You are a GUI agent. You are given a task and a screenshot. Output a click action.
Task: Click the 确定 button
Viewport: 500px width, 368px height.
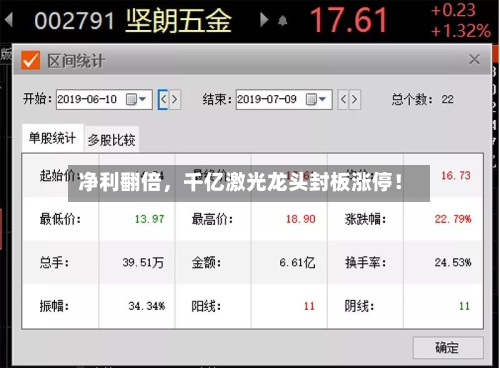pyautogui.click(x=448, y=348)
